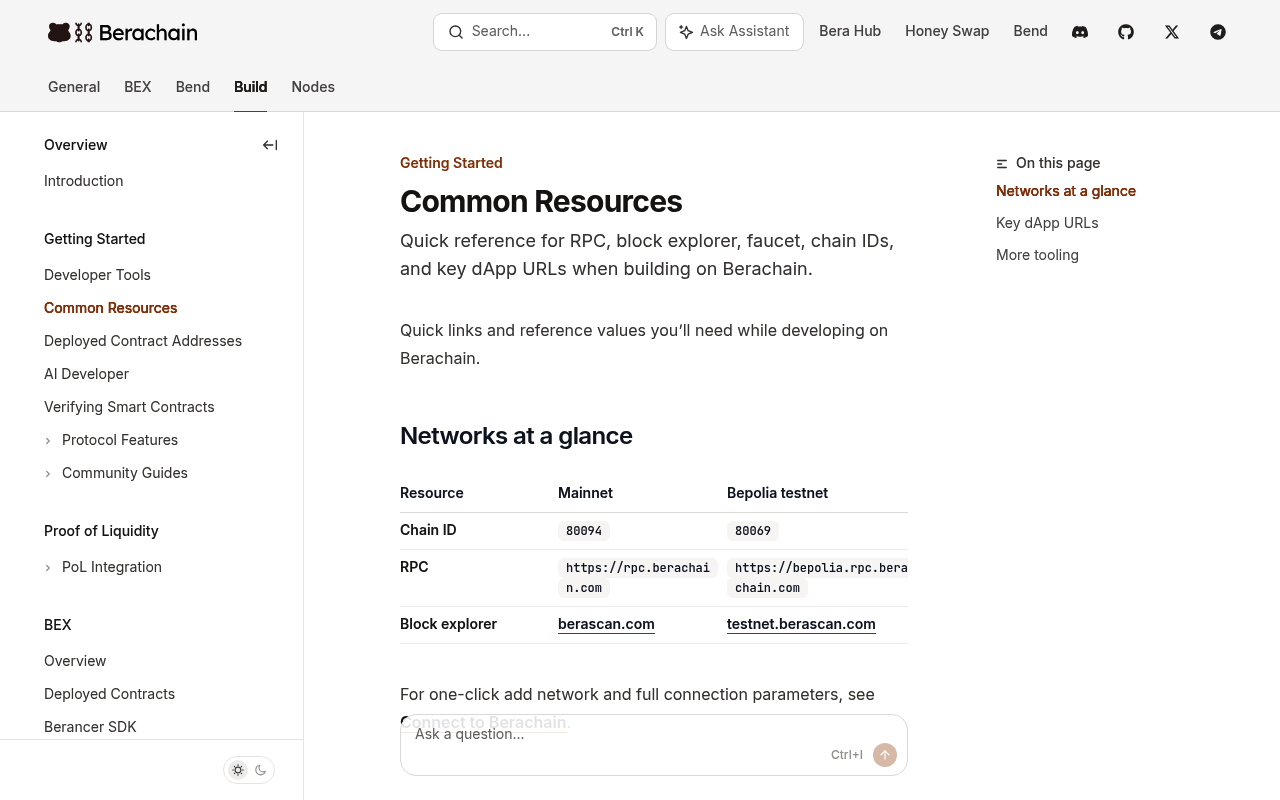Image resolution: width=1280 pixels, height=800 pixels.
Task: Open Deployed Contract Addresses page
Action: click(x=143, y=341)
